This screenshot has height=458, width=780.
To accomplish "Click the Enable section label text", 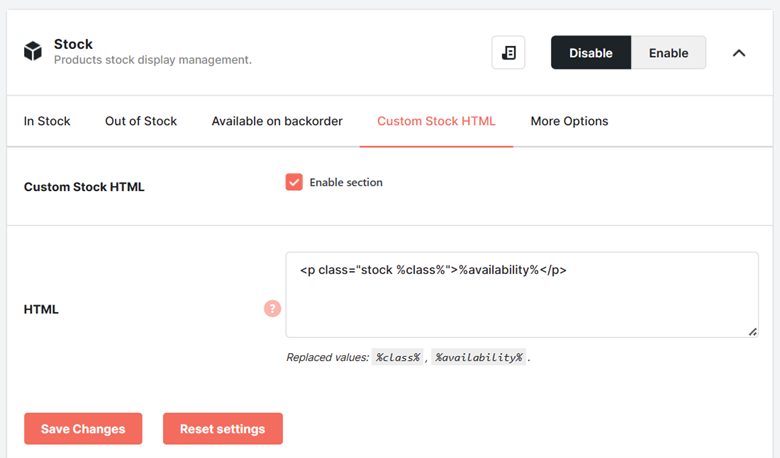I will click(x=346, y=183).
